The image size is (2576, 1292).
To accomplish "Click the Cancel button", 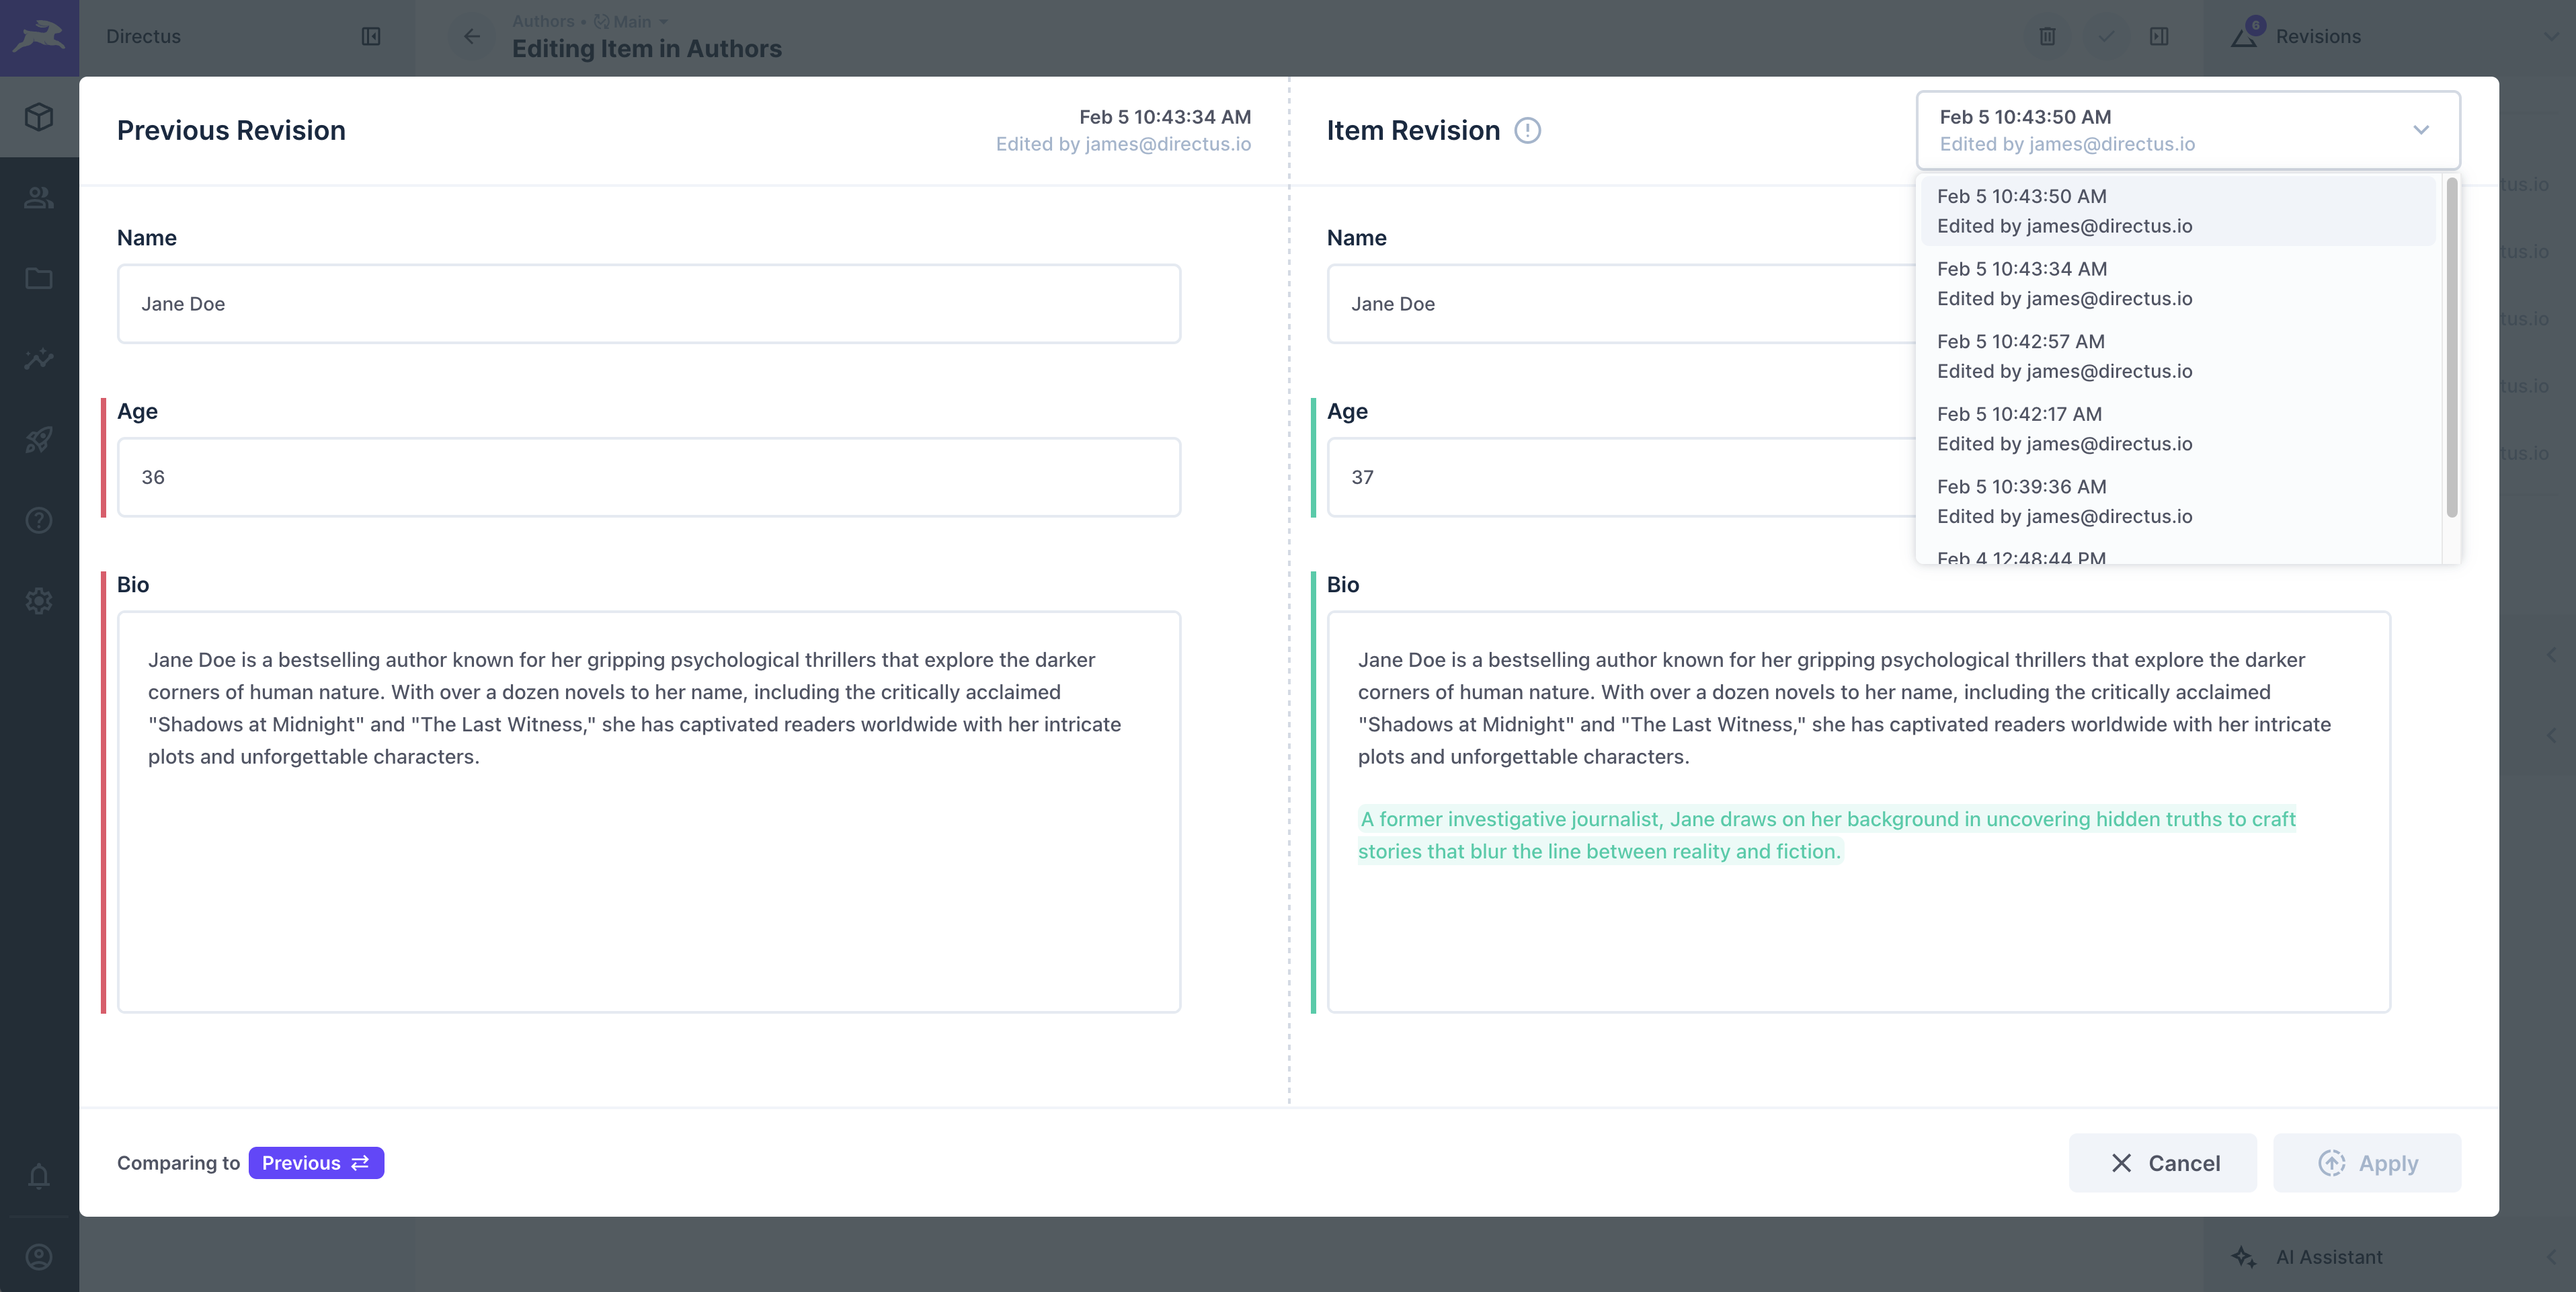I will (x=2163, y=1163).
